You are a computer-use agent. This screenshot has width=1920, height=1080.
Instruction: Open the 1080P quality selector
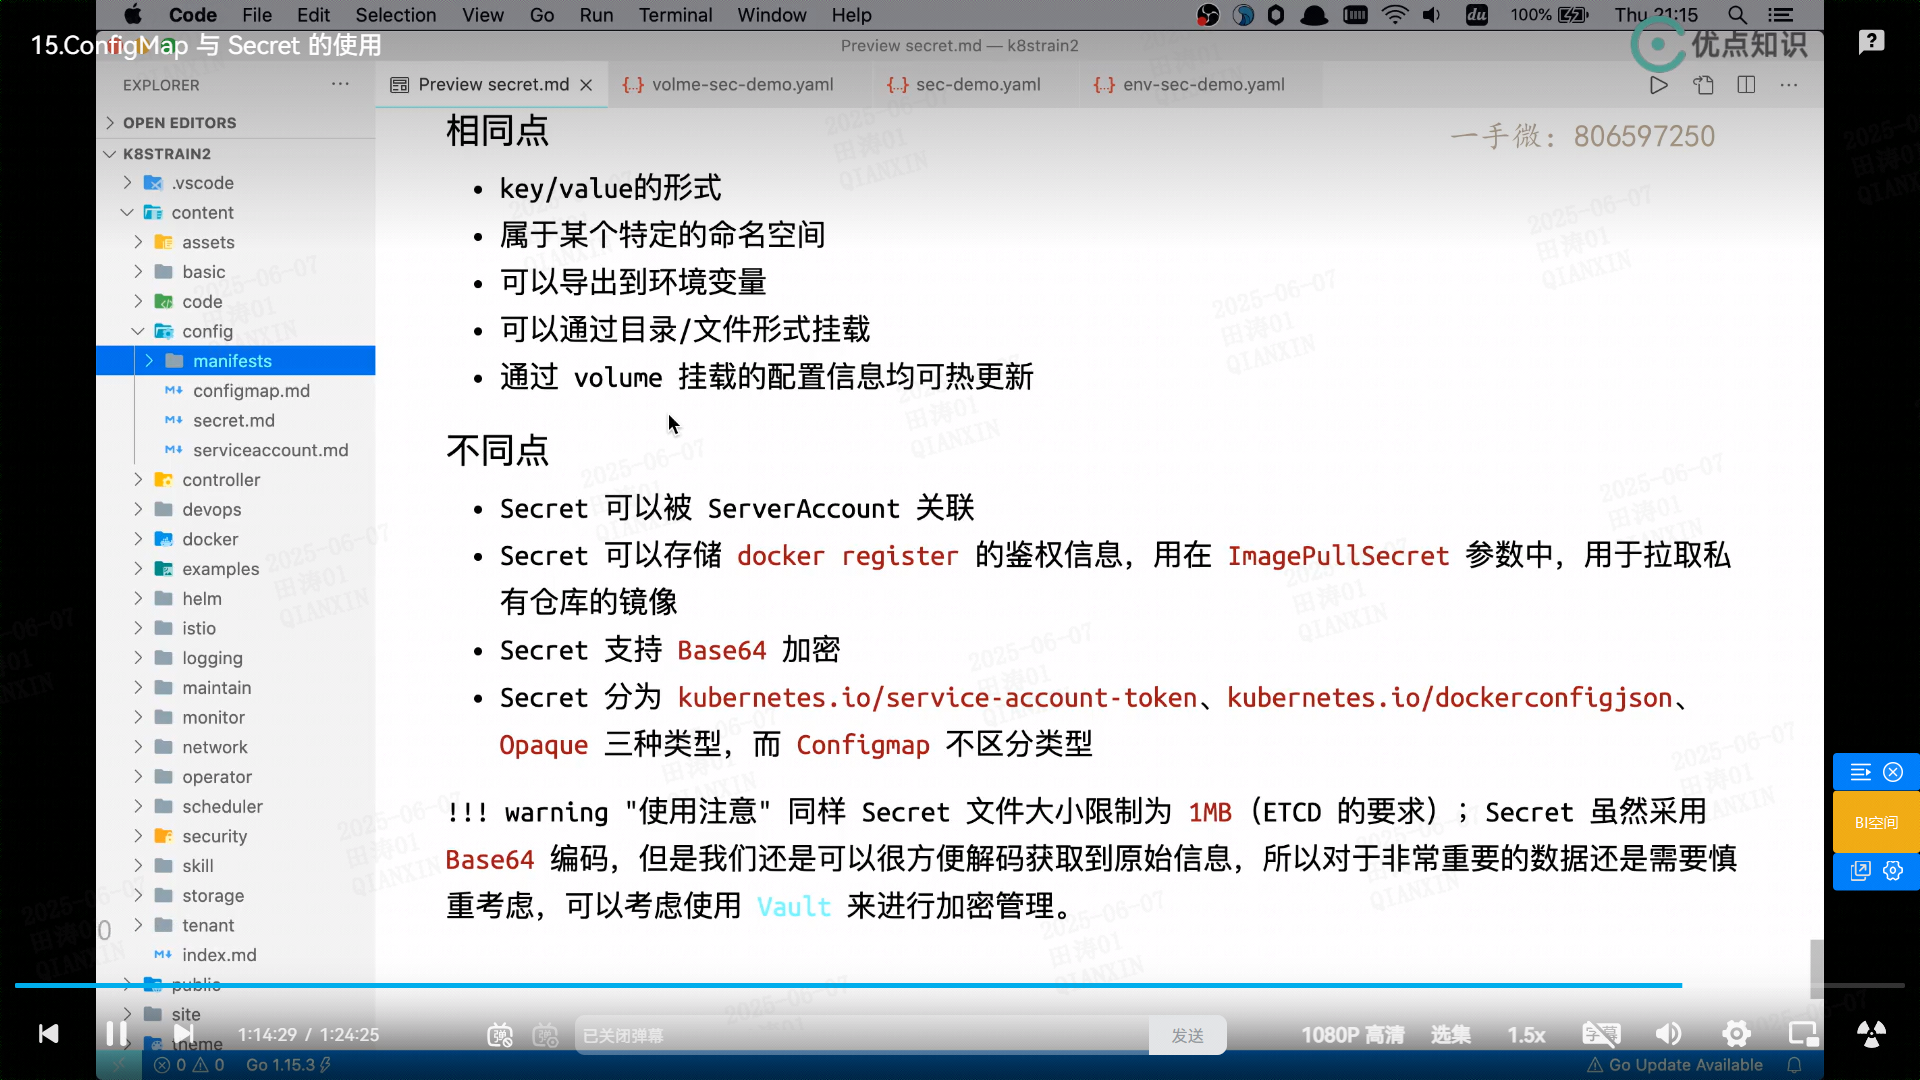click(x=1352, y=1035)
